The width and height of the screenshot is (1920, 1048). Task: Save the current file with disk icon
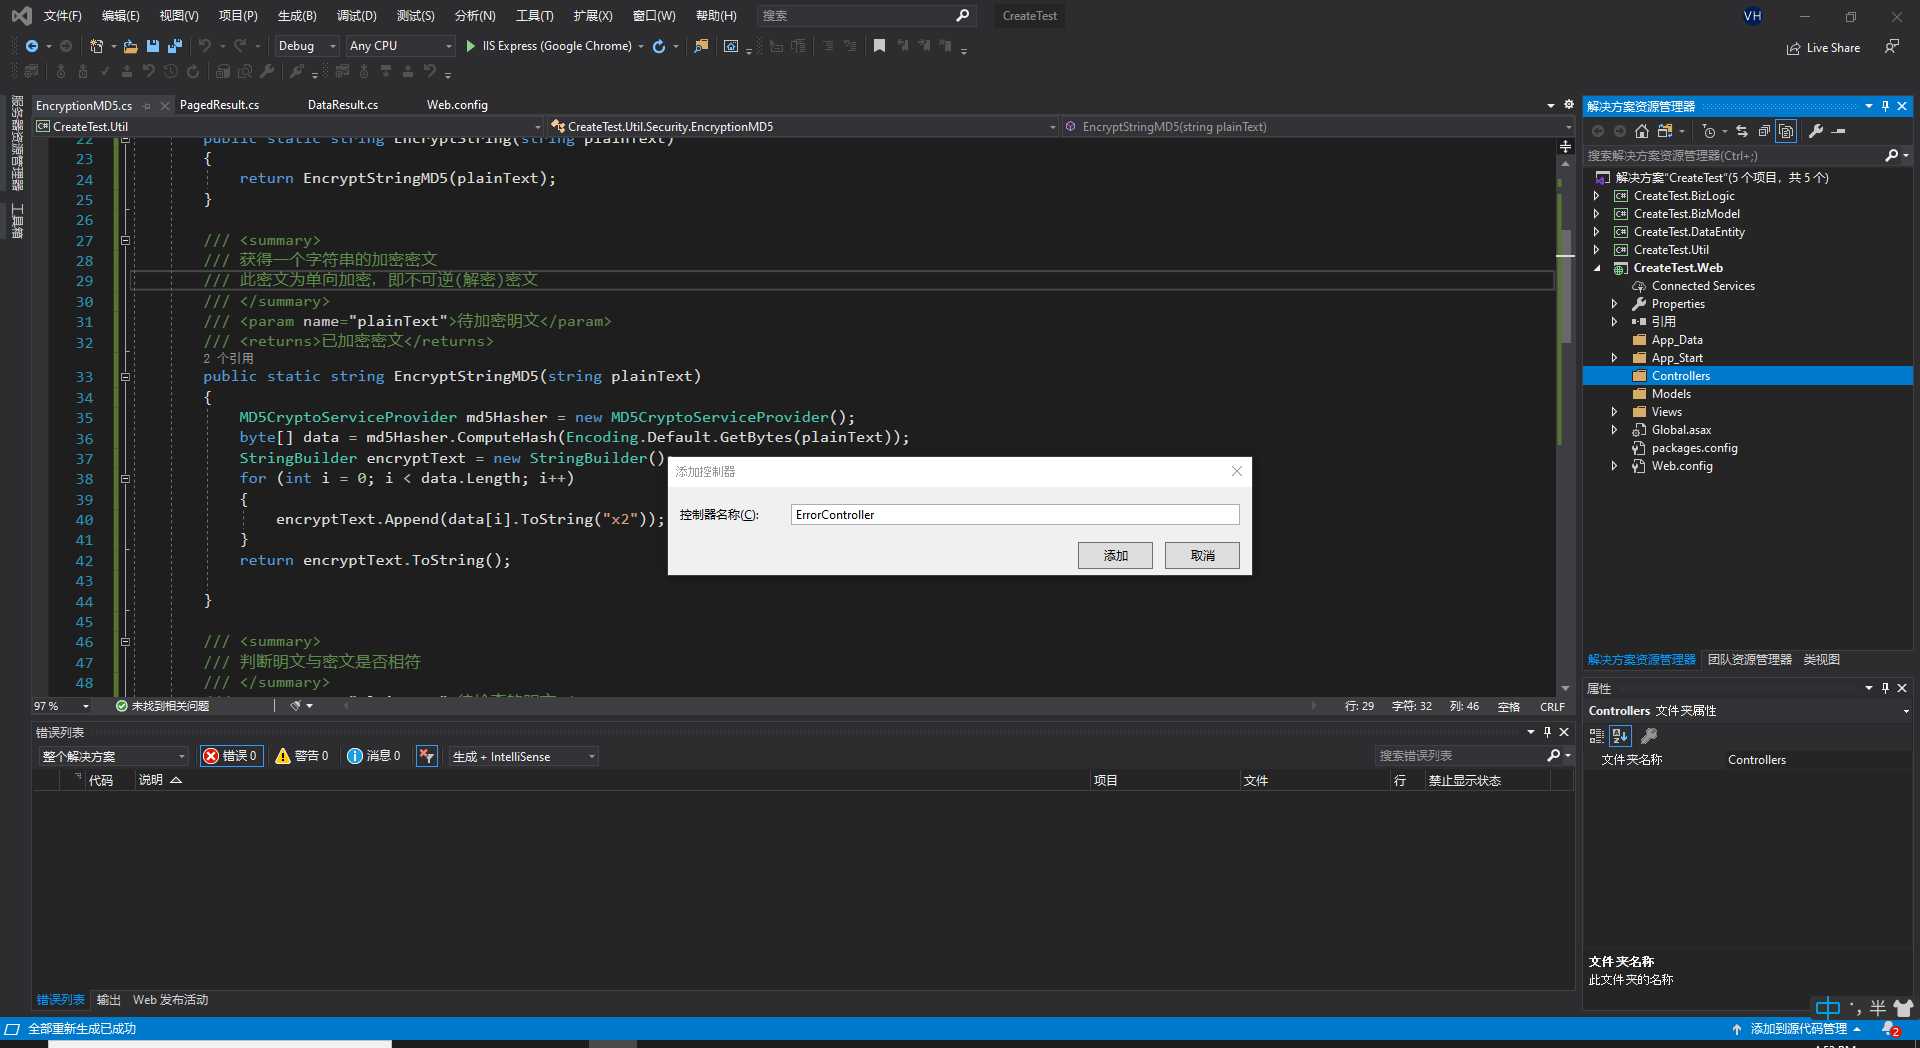pos(153,46)
